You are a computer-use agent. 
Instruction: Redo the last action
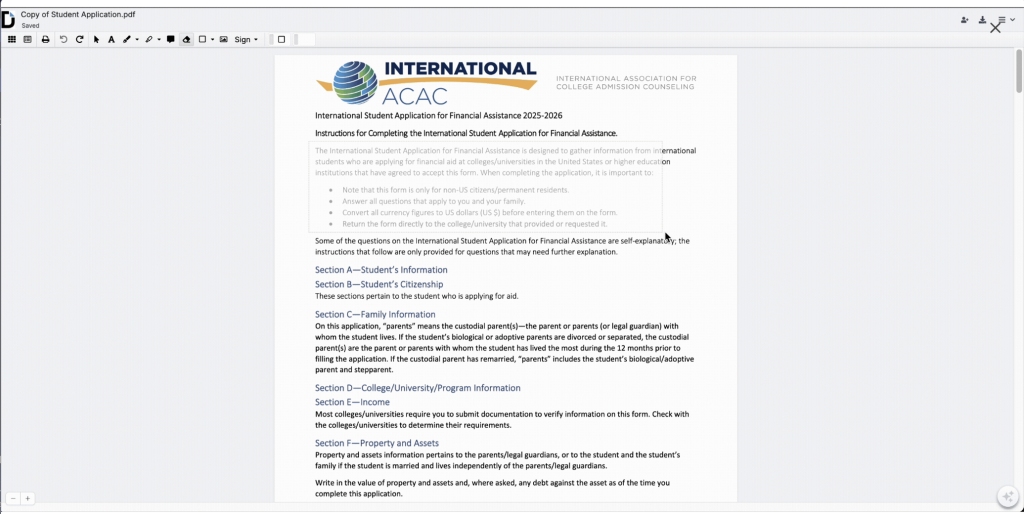pos(80,40)
